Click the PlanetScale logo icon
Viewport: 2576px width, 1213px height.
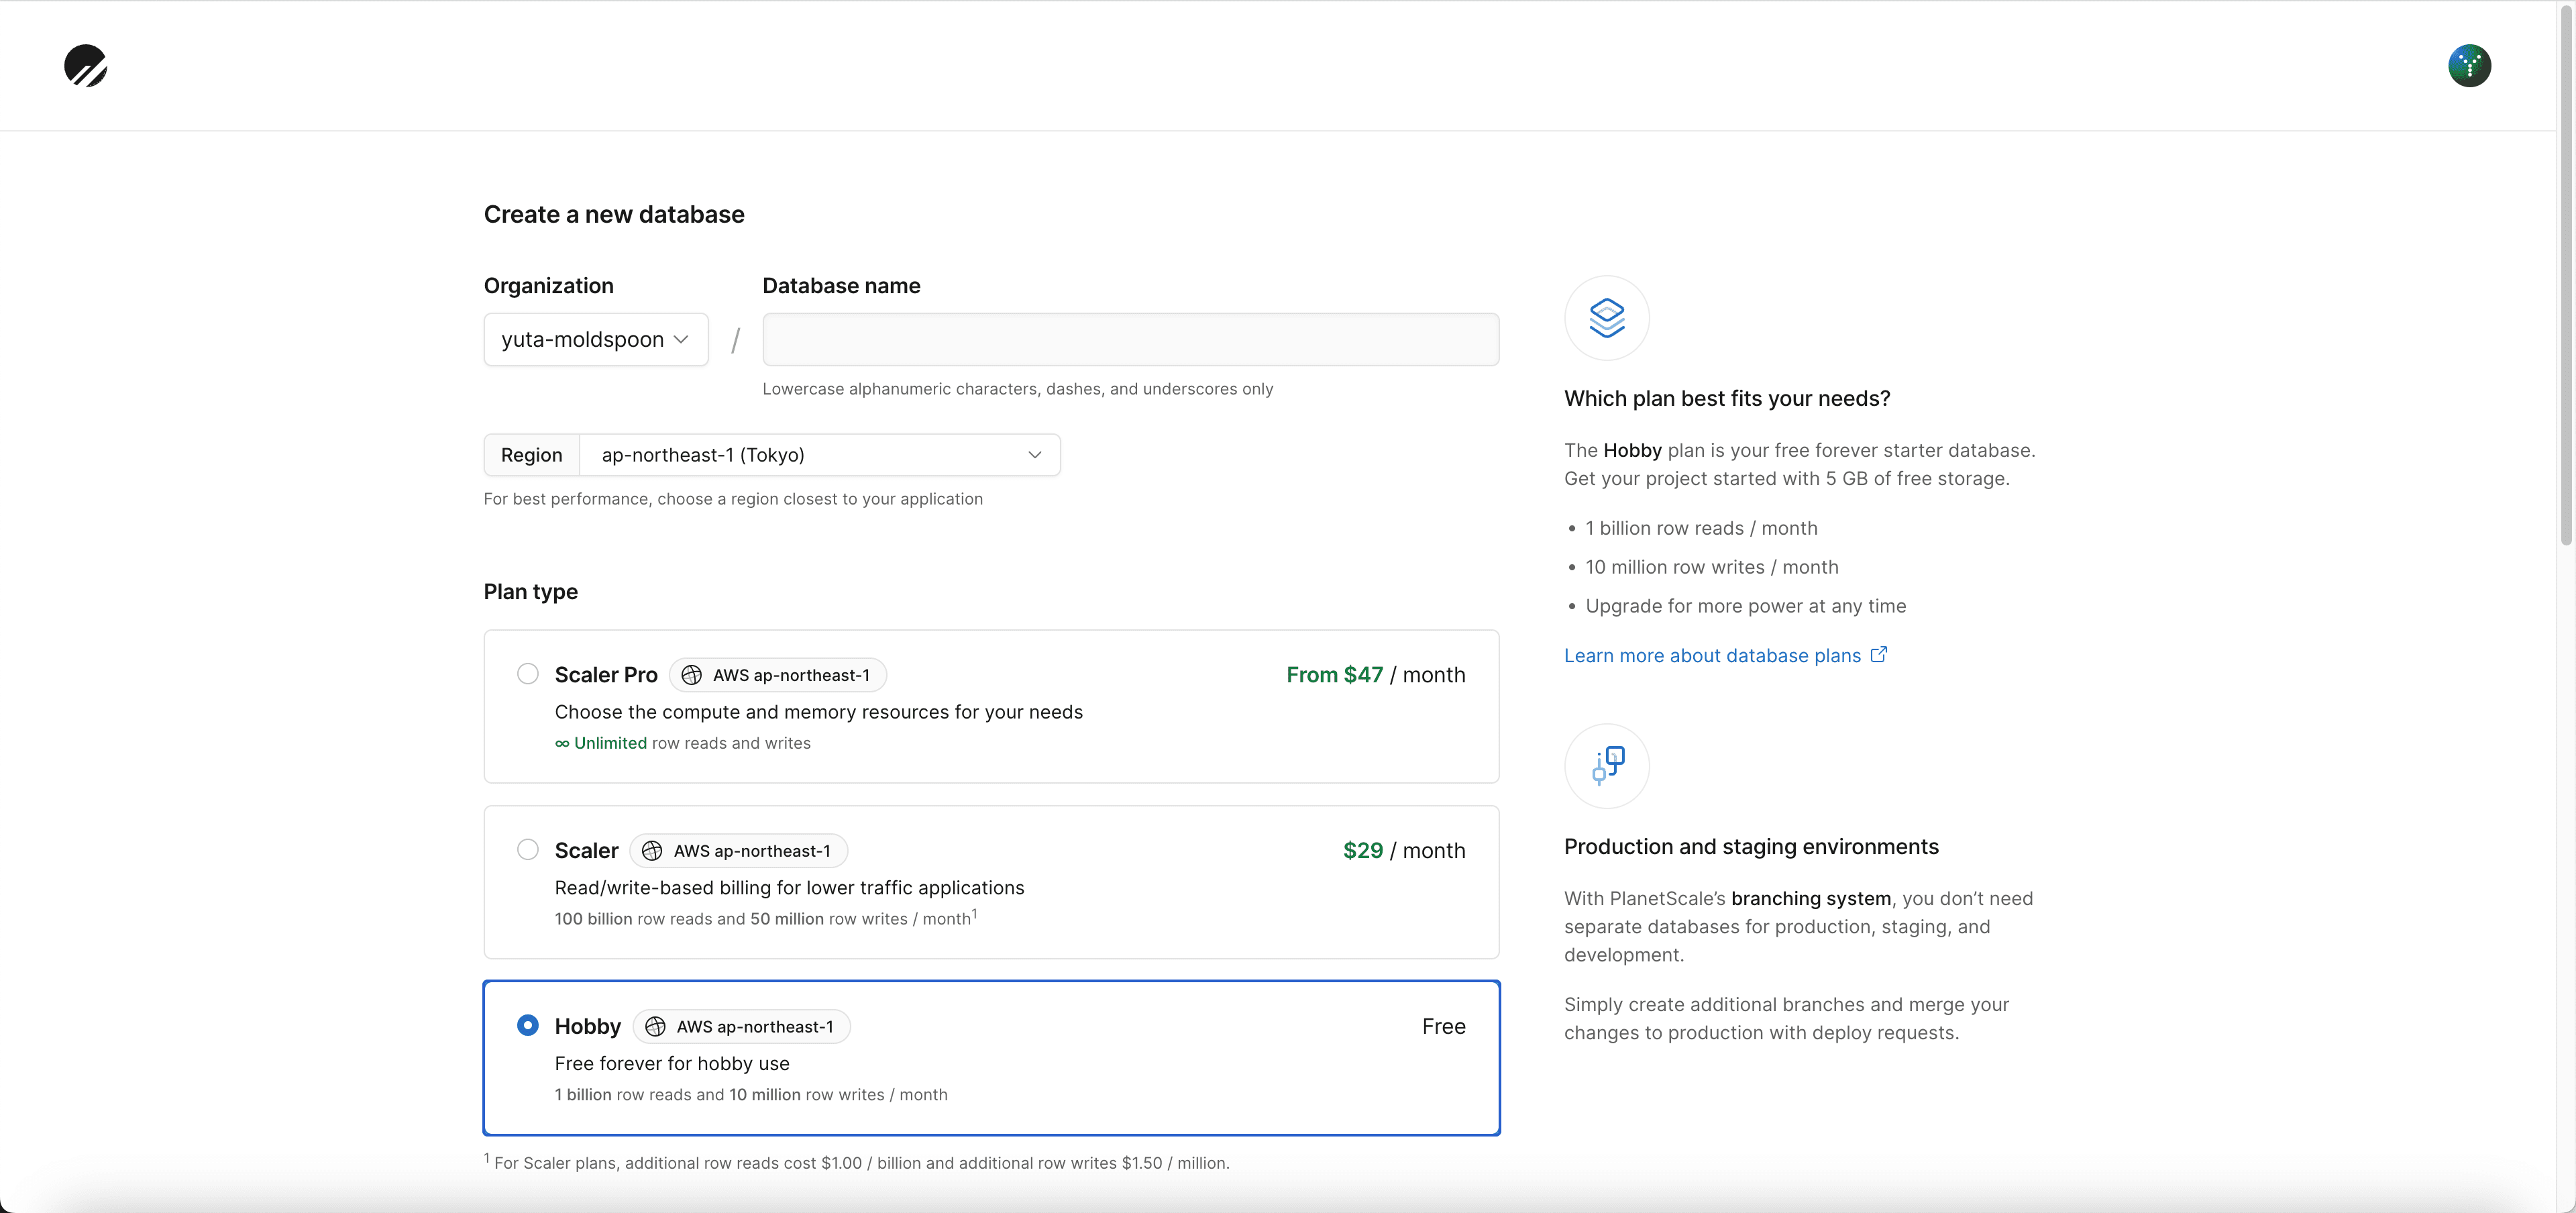[x=86, y=66]
